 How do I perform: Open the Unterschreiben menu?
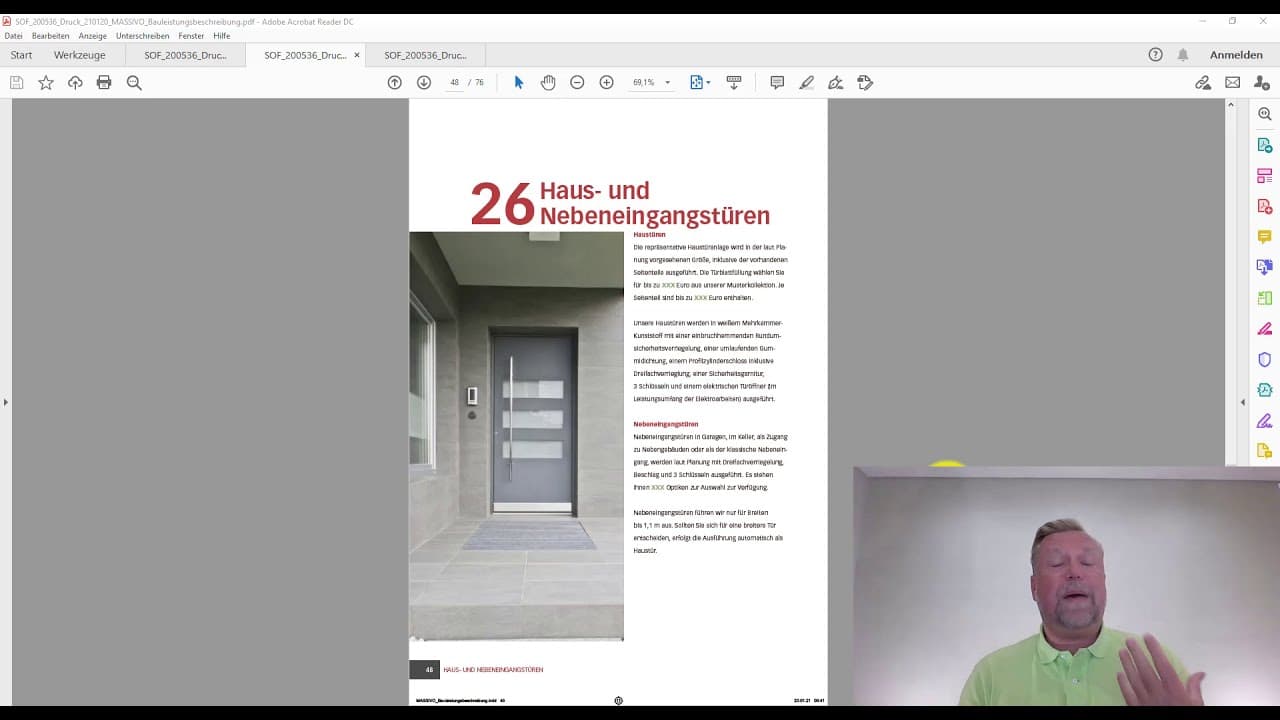click(x=143, y=36)
